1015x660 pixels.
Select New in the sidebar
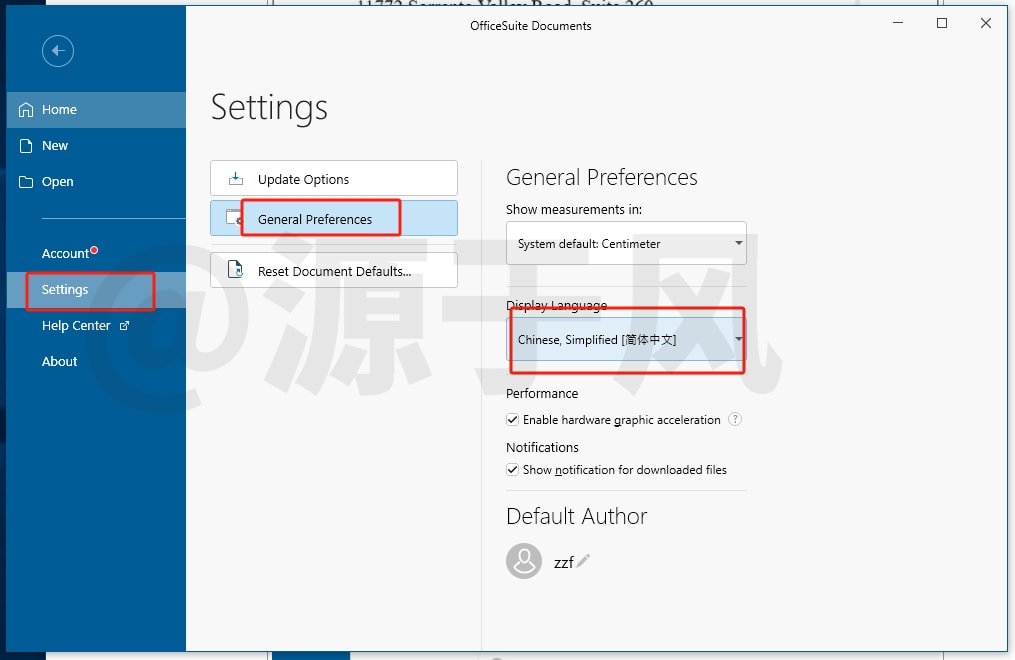tap(96, 146)
